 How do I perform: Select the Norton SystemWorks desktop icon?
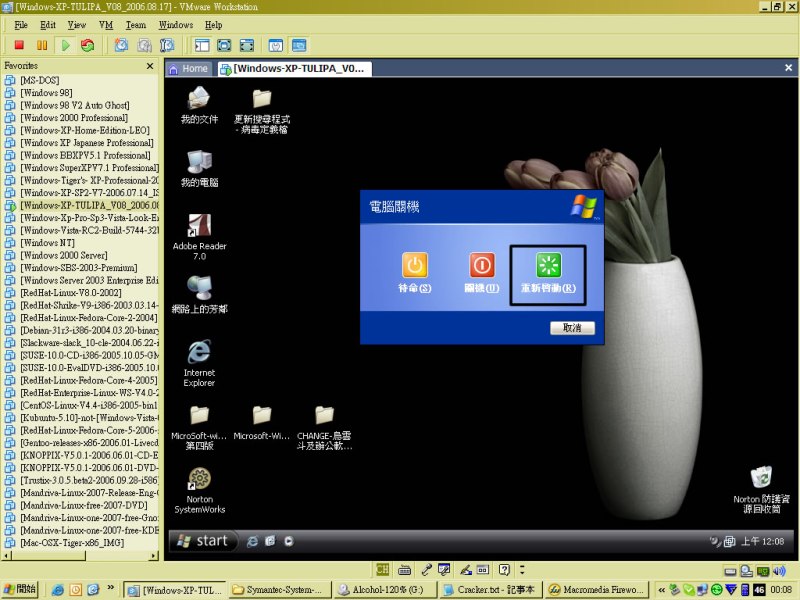199,491
